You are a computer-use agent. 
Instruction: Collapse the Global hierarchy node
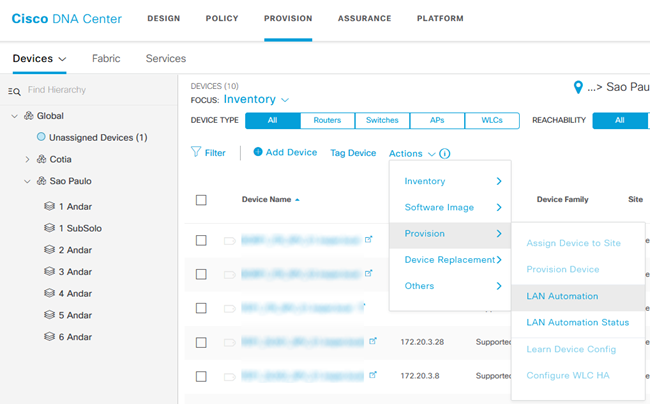(15, 116)
